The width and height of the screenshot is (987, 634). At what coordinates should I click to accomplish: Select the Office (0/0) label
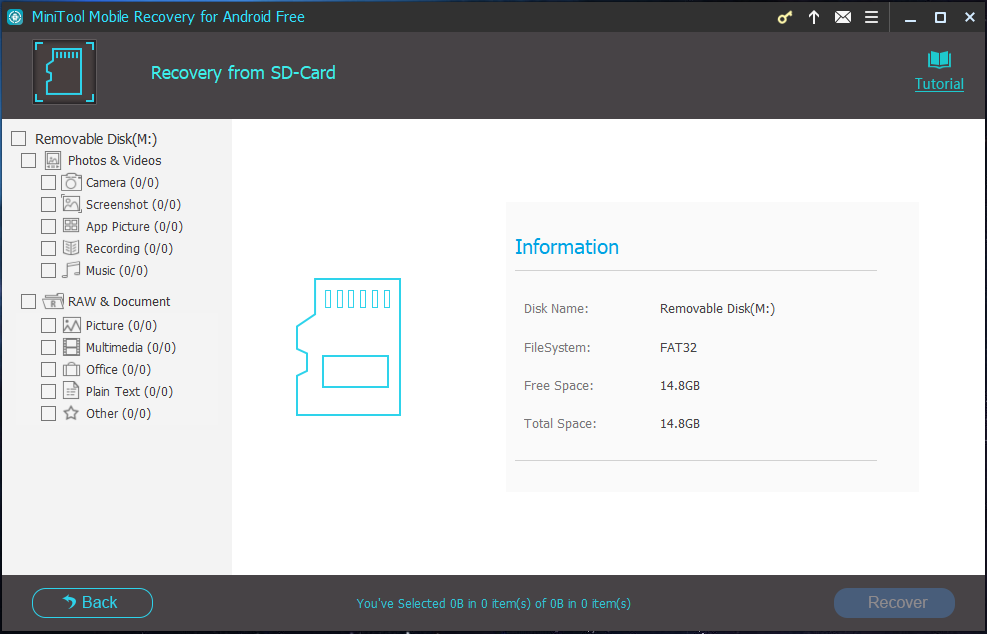(118, 369)
